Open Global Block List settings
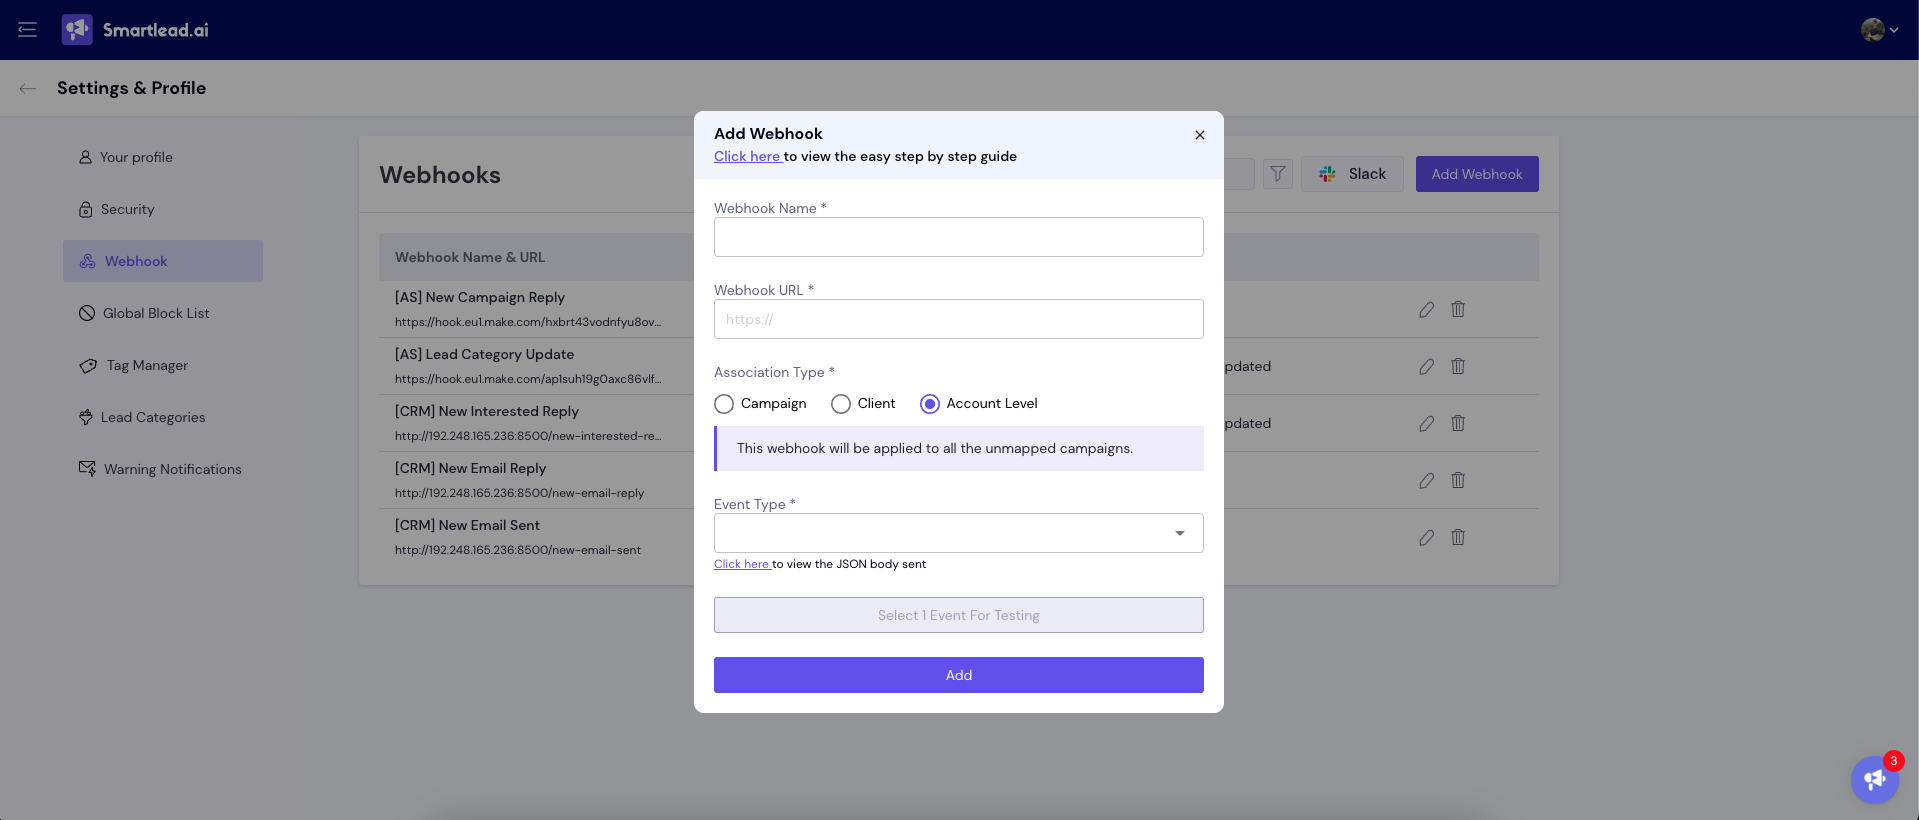Viewport: 1919px width, 820px height. click(x=156, y=313)
